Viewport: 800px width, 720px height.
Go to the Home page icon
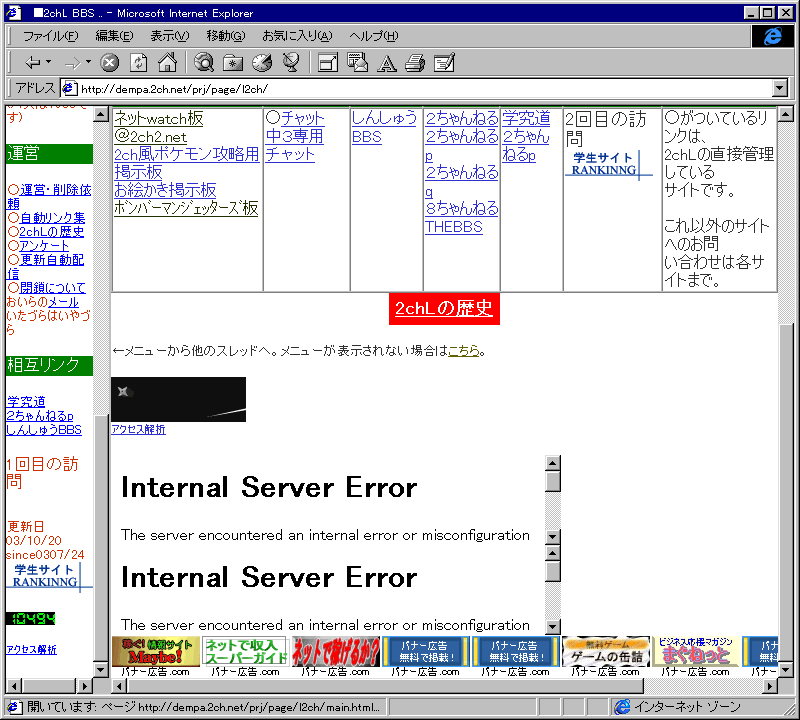167,63
